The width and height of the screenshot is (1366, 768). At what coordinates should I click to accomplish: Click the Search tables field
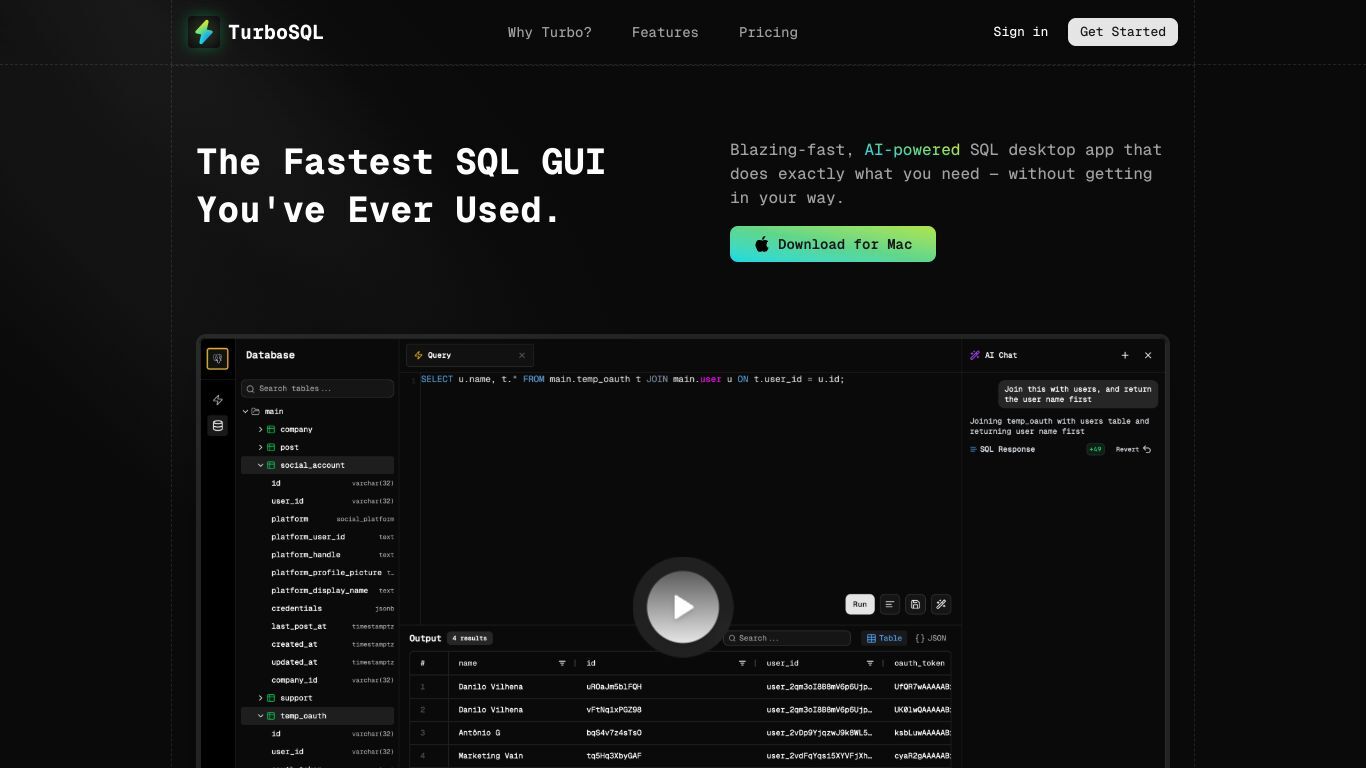point(317,388)
